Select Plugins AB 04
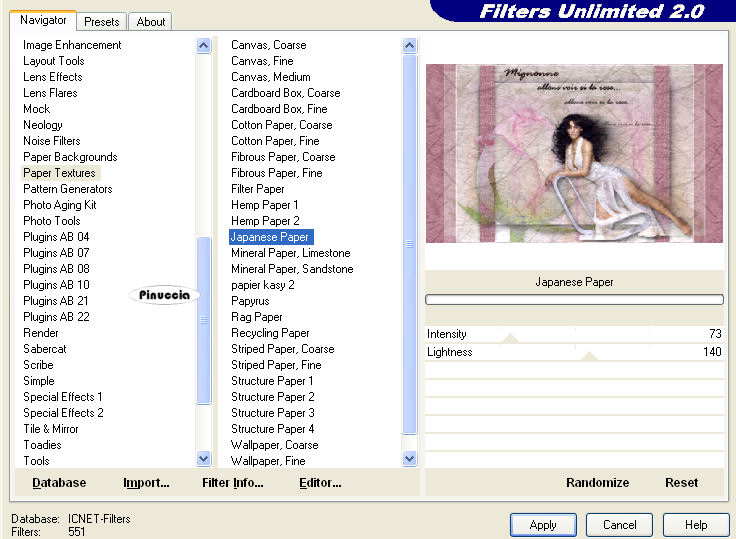This screenshot has height=539, width=736. [56, 237]
